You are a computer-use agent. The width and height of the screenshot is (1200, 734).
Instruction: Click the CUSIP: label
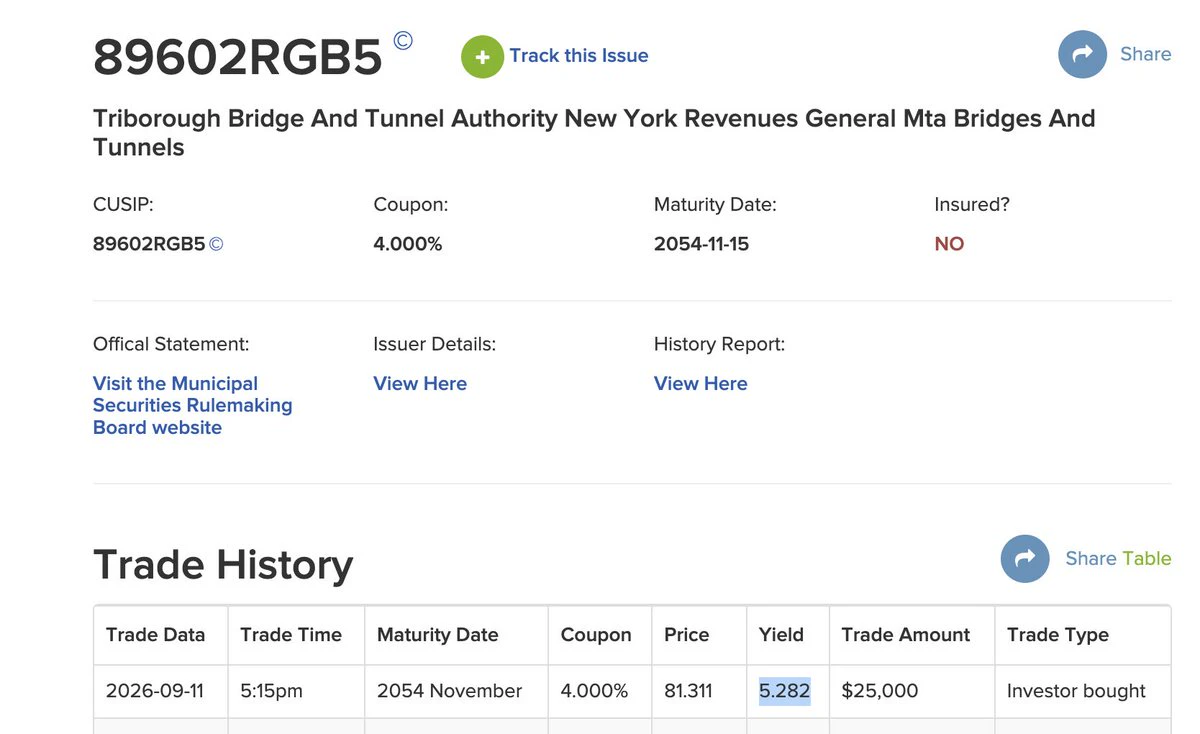pos(123,204)
